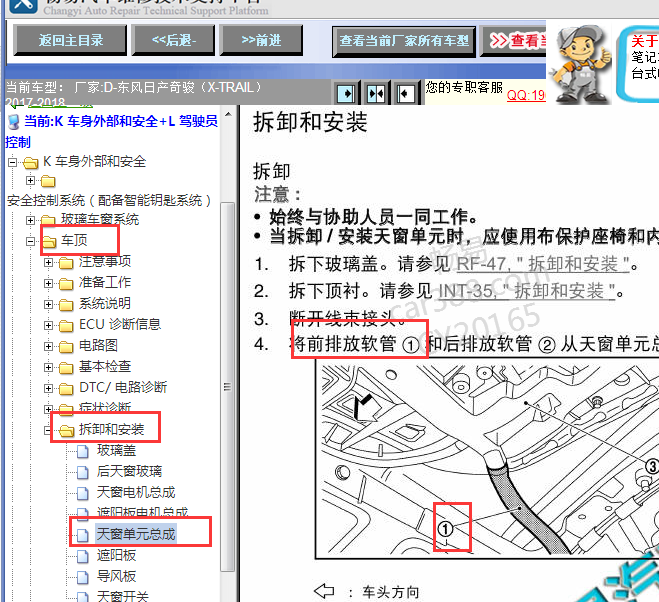Viewport: 659px width, 602px height.
Task: Select the 车顶 folder icon
Action: pyautogui.click(x=49, y=241)
